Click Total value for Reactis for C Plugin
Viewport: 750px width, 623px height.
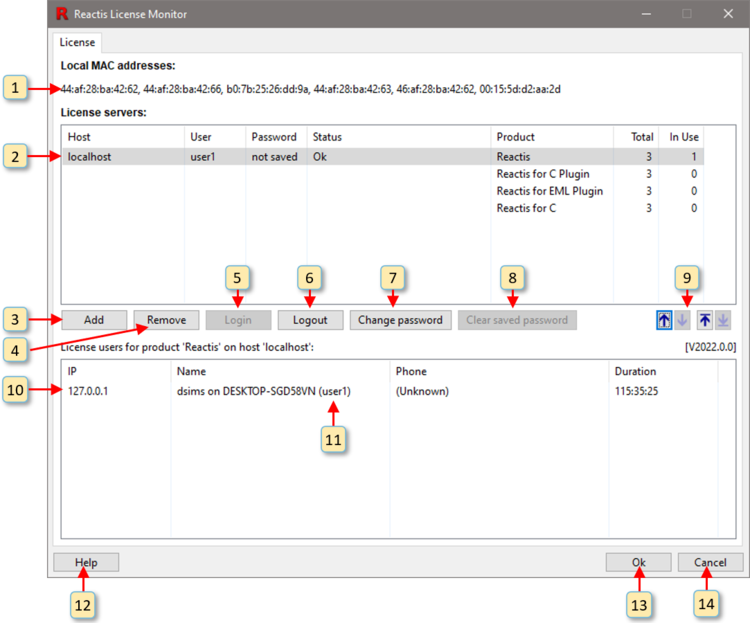[649, 174]
